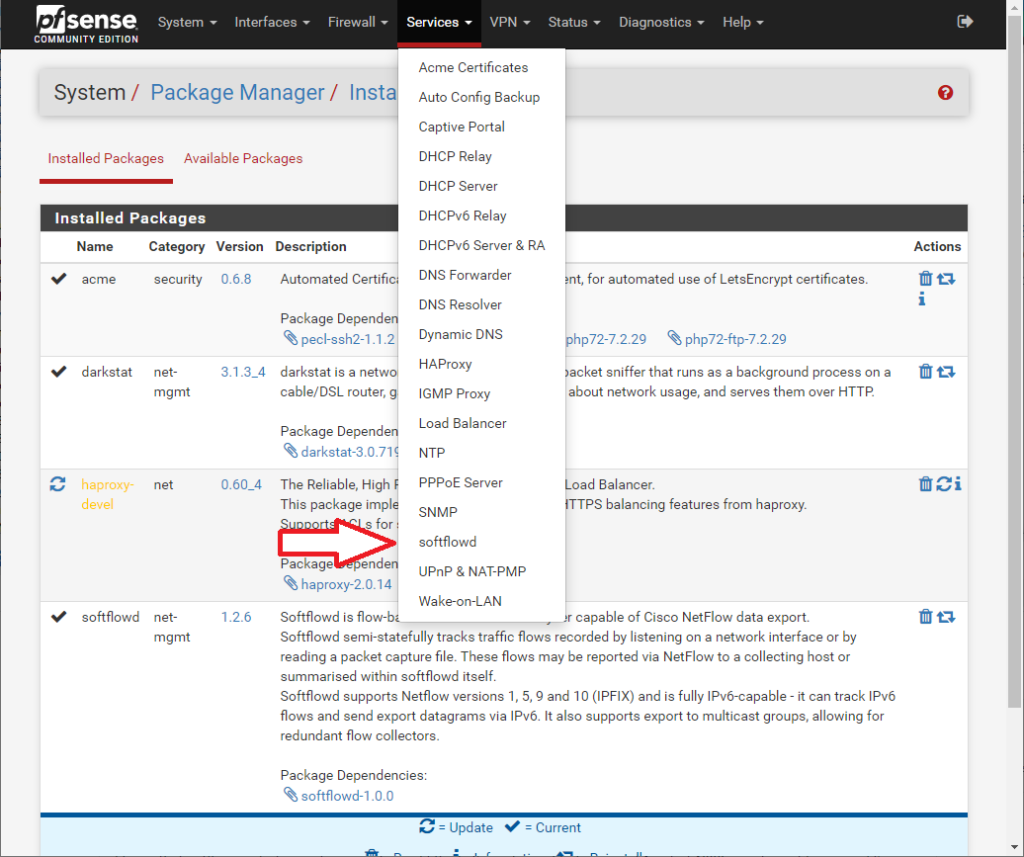Click the current checkmark next to darkstat
The width and height of the screenshot is (1024, 857).
(59, 372)
